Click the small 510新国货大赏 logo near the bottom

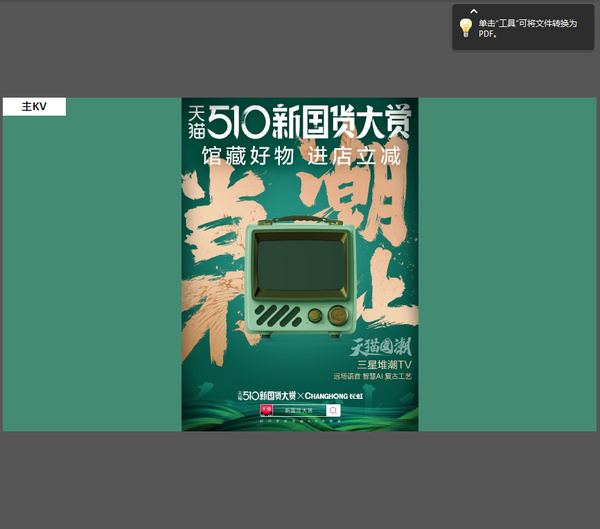[267, 395]
